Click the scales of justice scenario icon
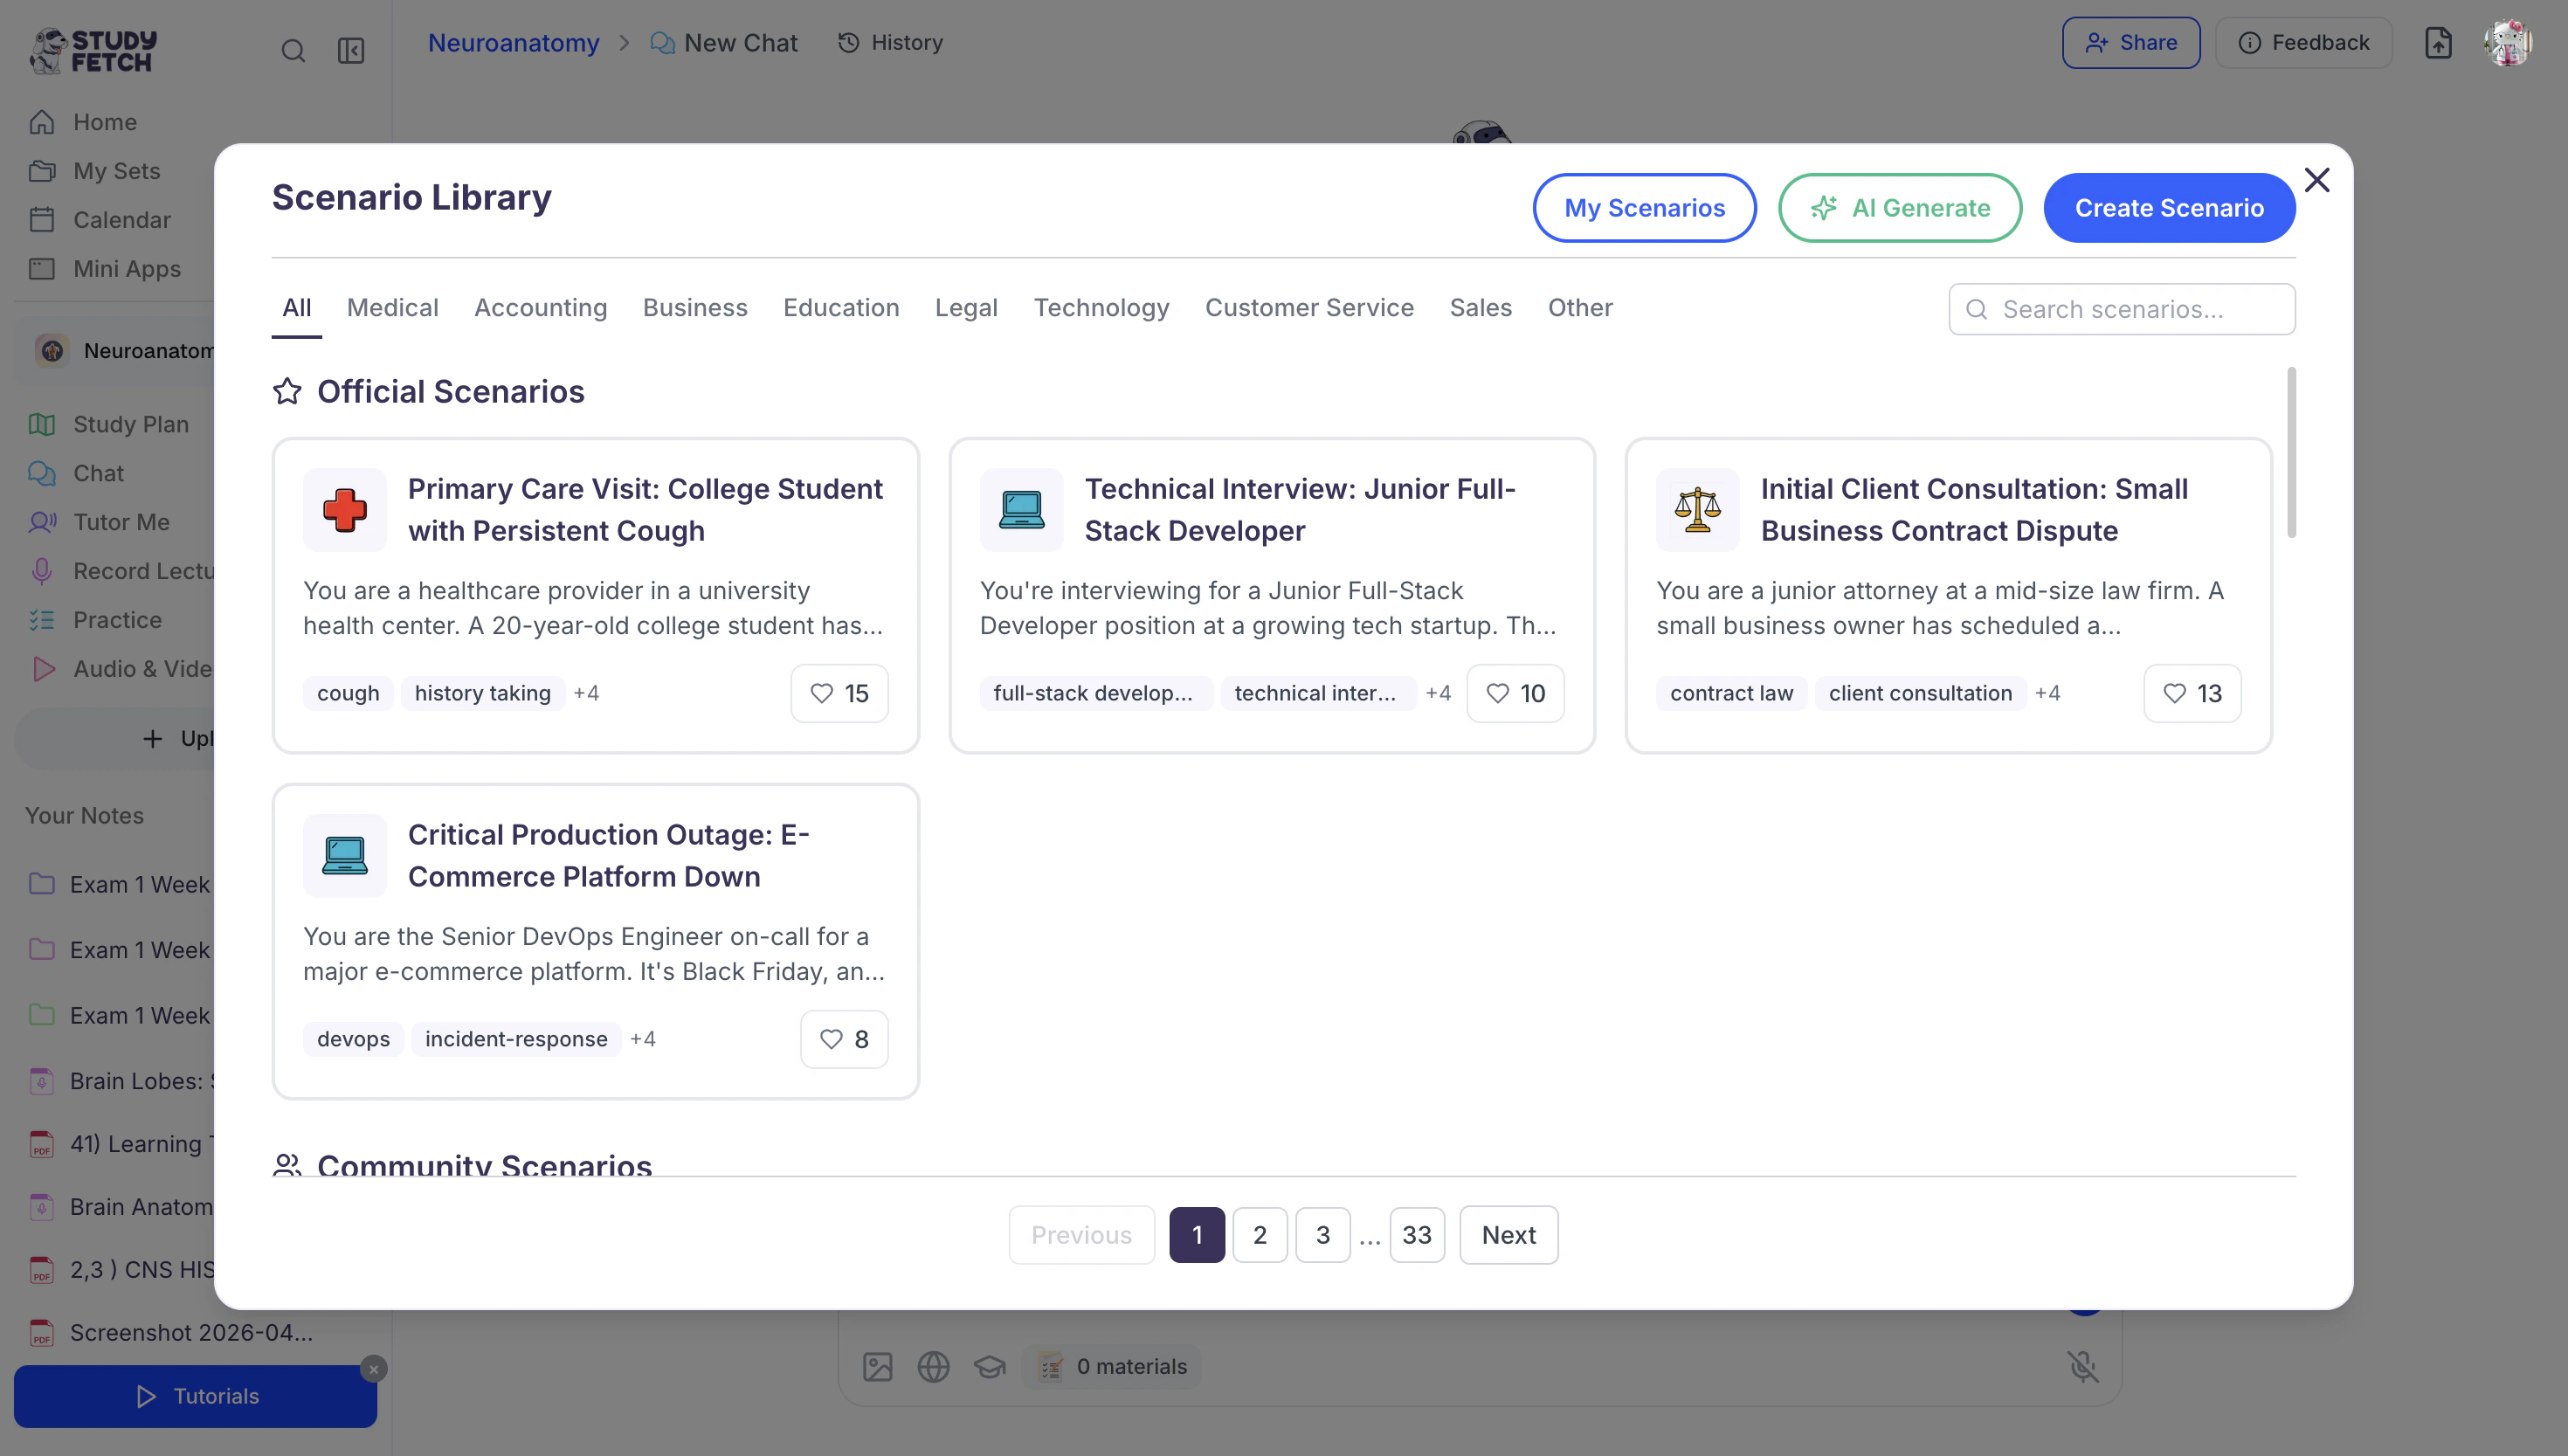2568x1456 pixels. [x=1697, y=510]
